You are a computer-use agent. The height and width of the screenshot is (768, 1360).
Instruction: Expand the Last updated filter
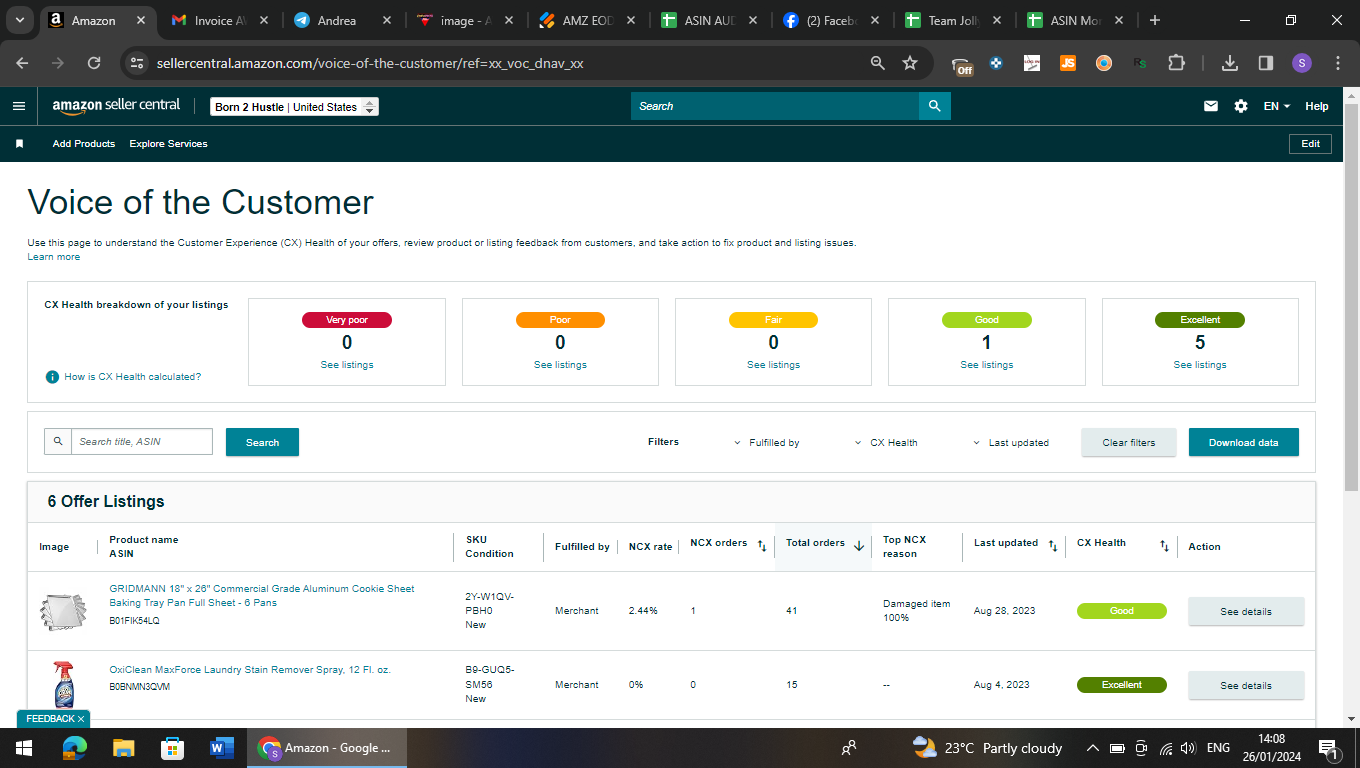click(x=1011, y=442)
